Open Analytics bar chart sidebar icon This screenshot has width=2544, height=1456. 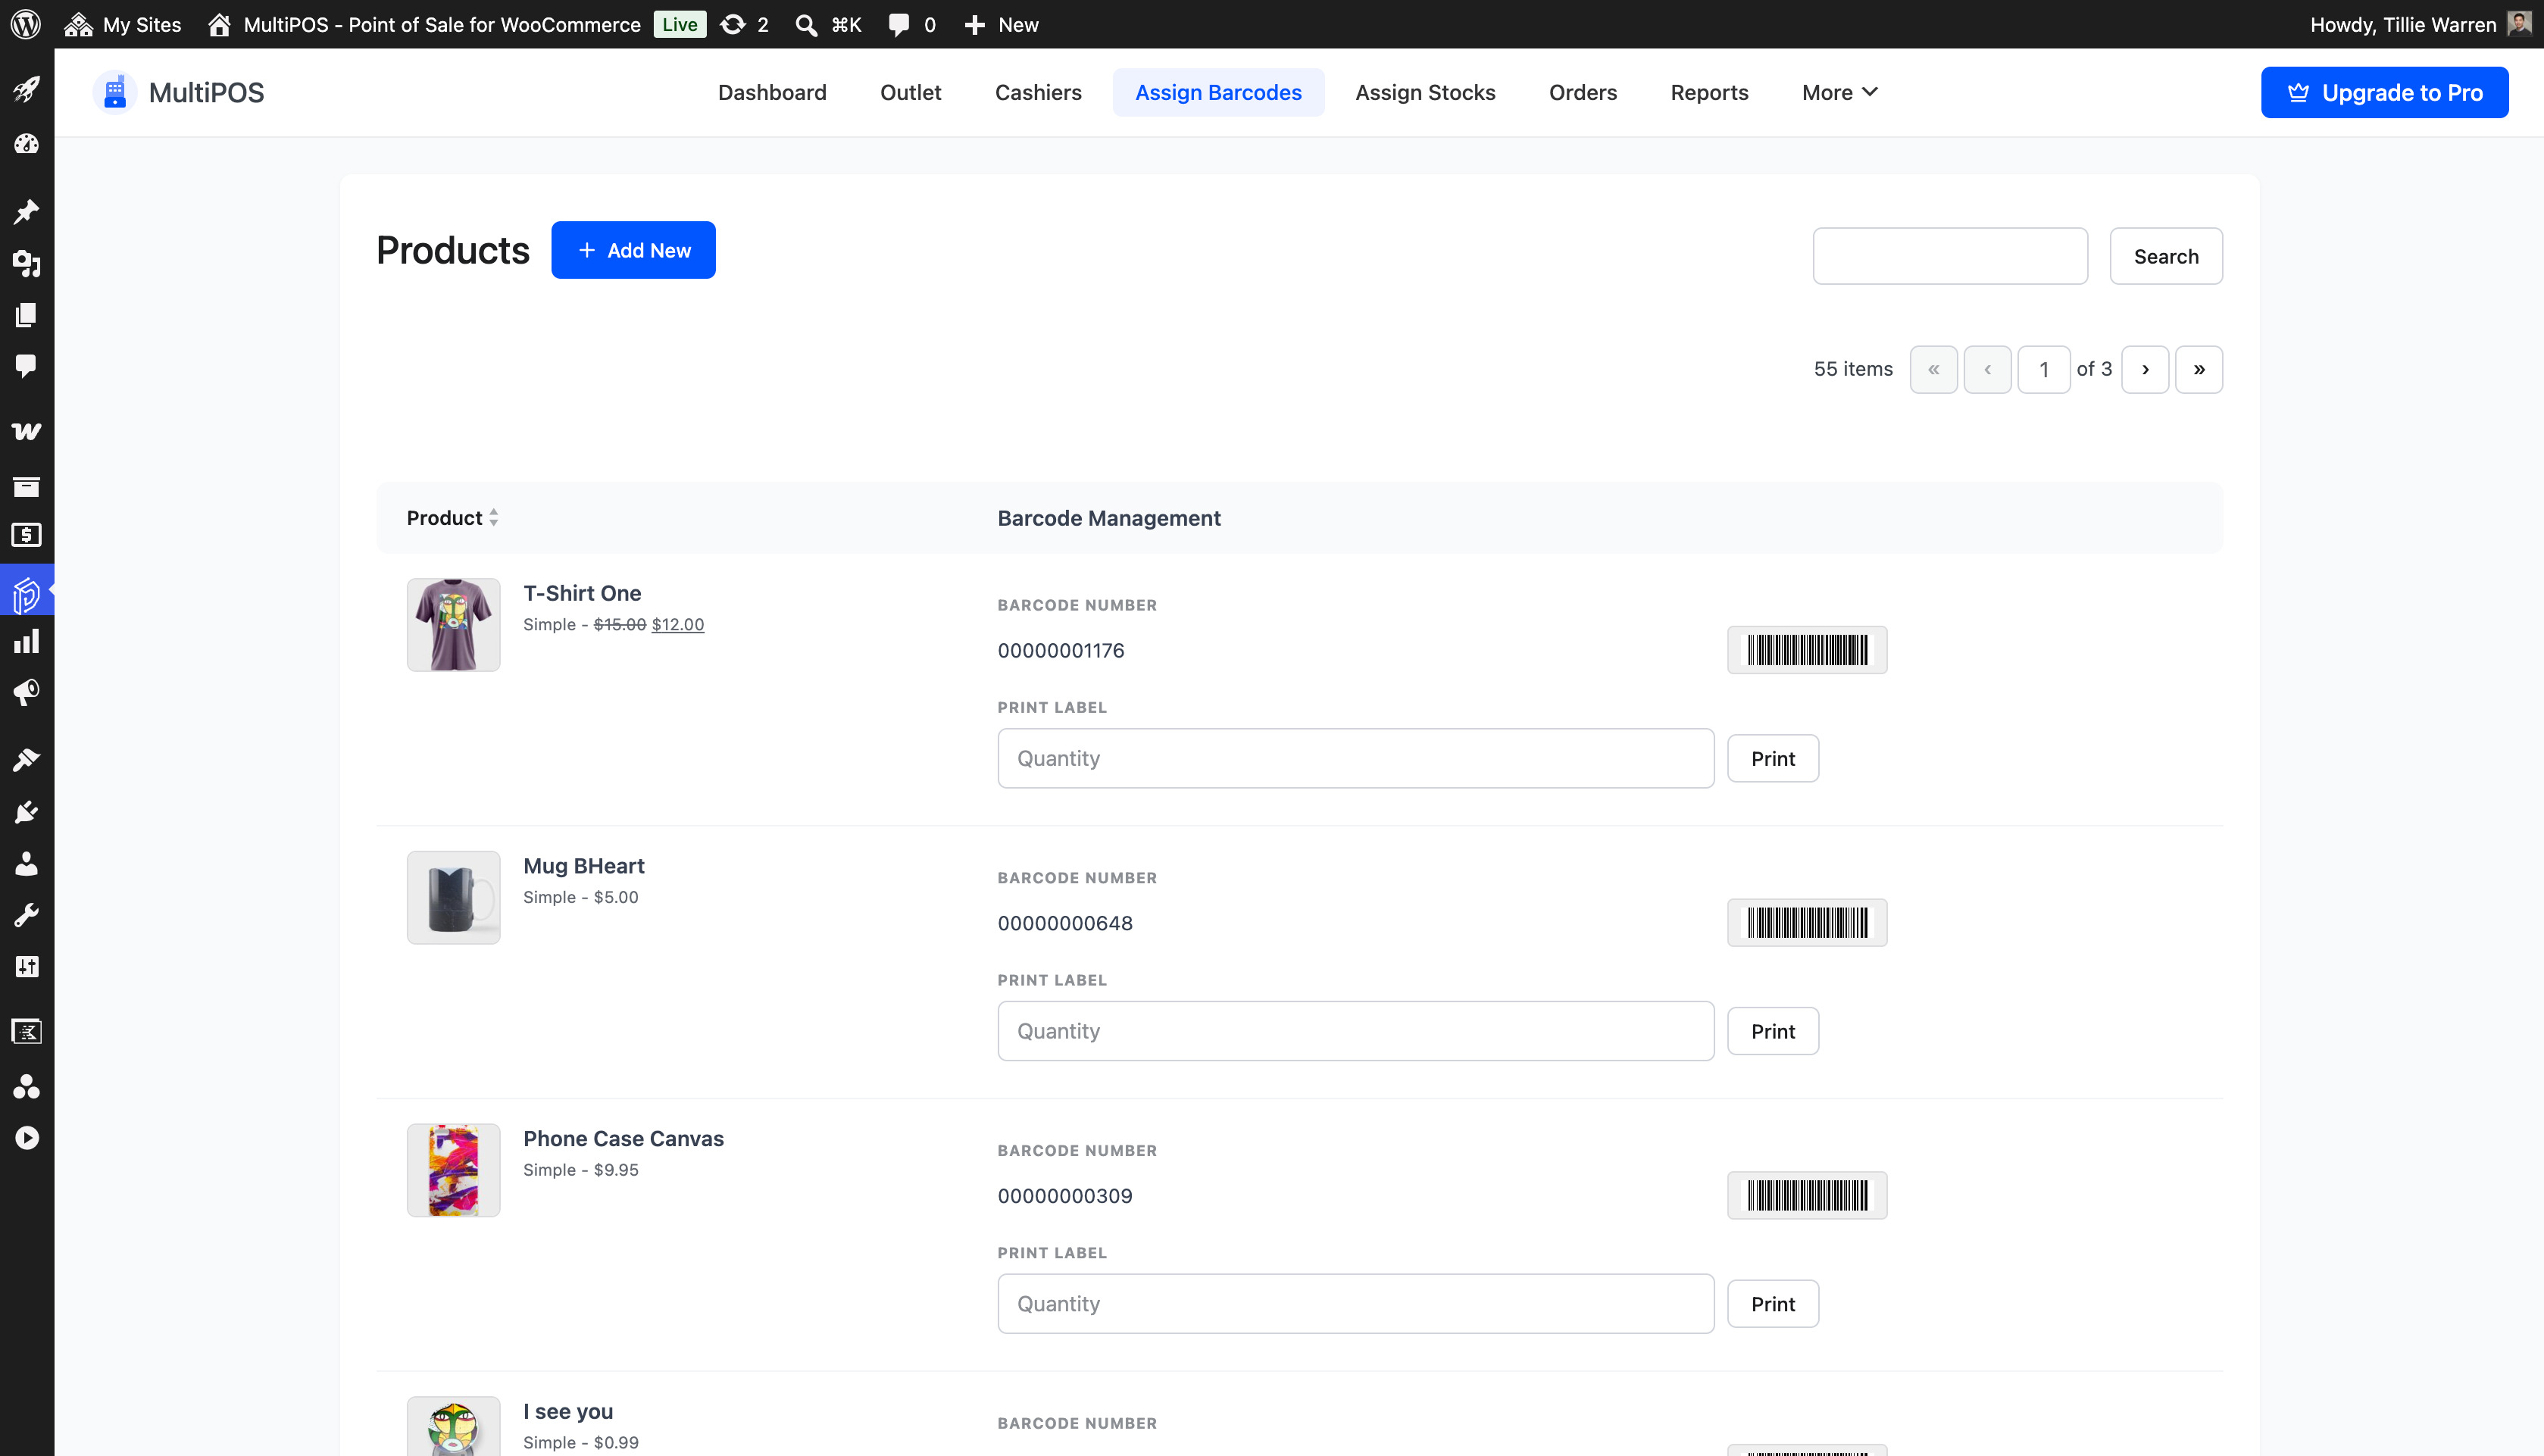click(x=27, y=641)
